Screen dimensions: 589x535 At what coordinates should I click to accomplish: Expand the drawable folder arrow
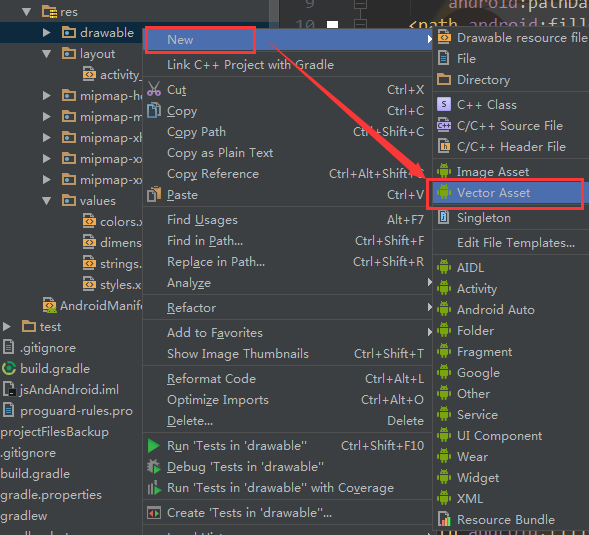tap(47, 32)
